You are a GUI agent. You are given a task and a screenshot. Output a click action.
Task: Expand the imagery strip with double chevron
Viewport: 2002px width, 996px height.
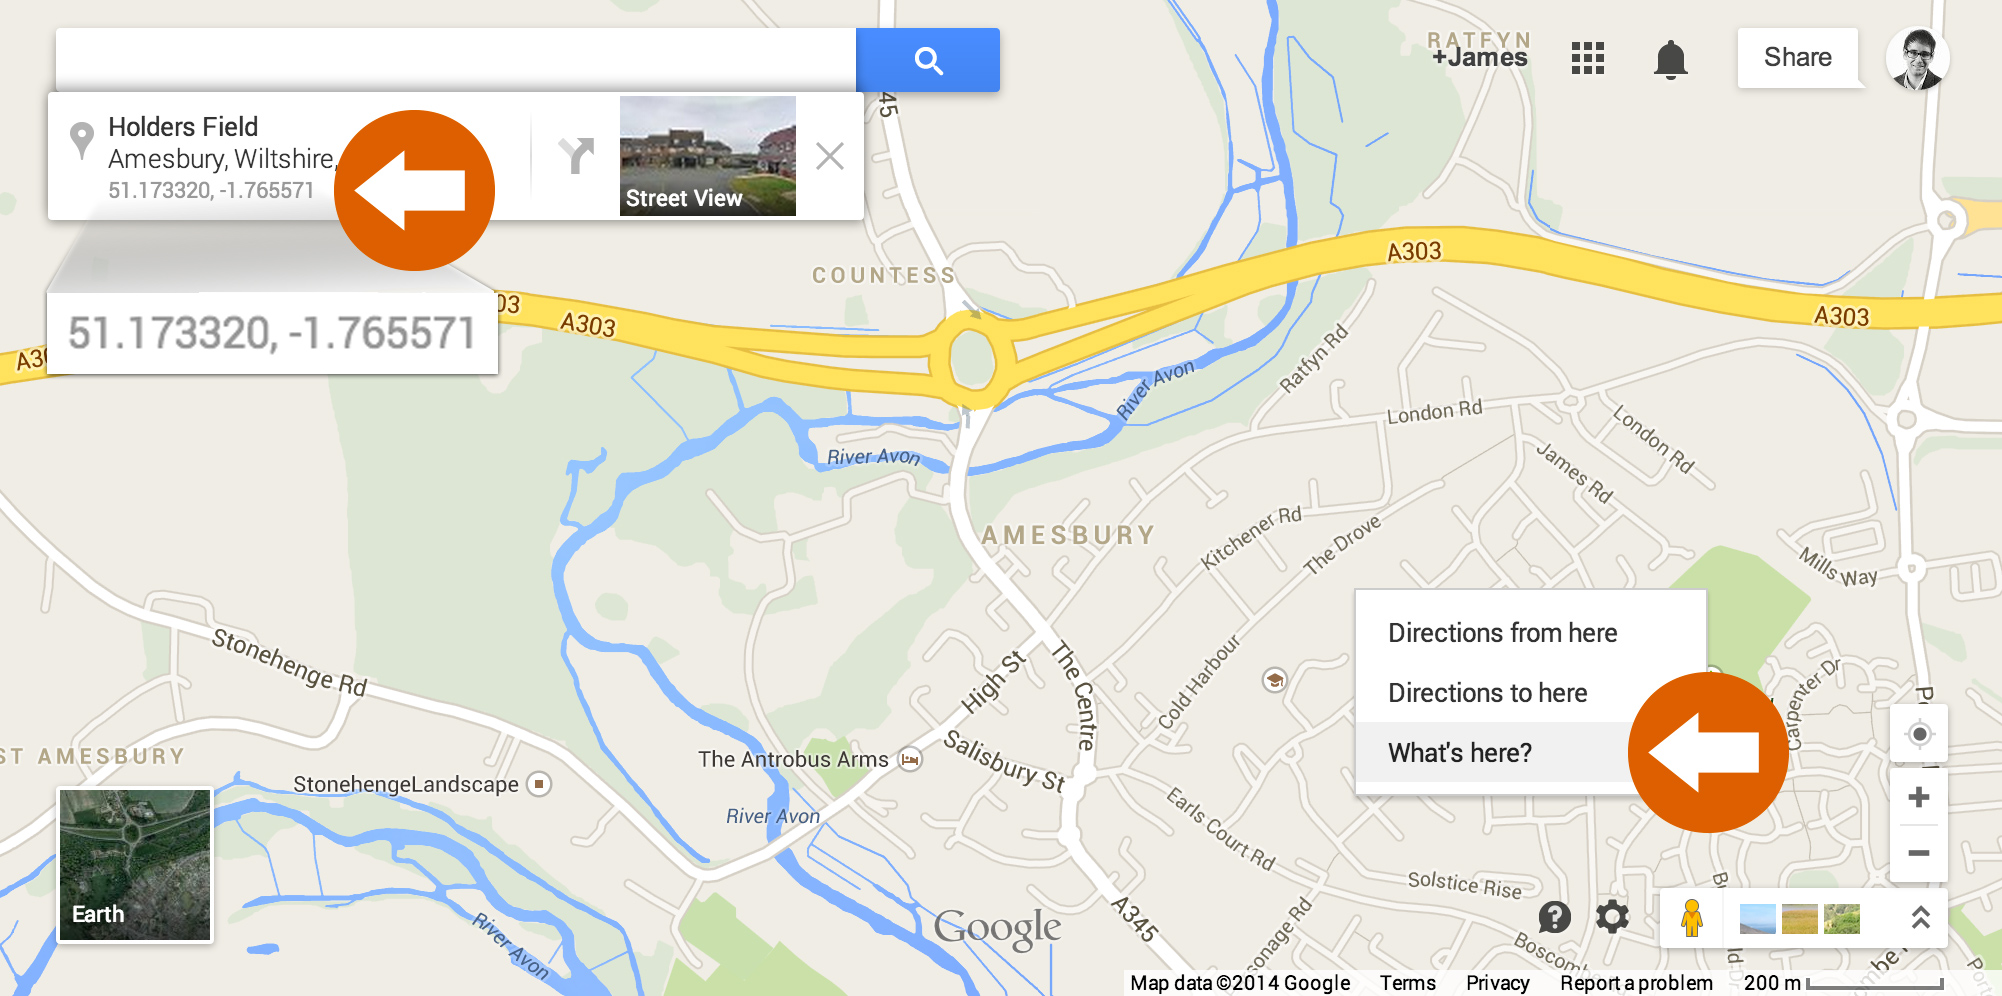tap(1920, 917)
